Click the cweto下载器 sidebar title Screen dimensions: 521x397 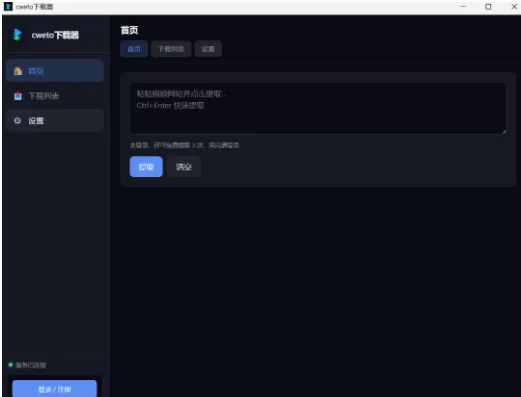click(55, 35)
